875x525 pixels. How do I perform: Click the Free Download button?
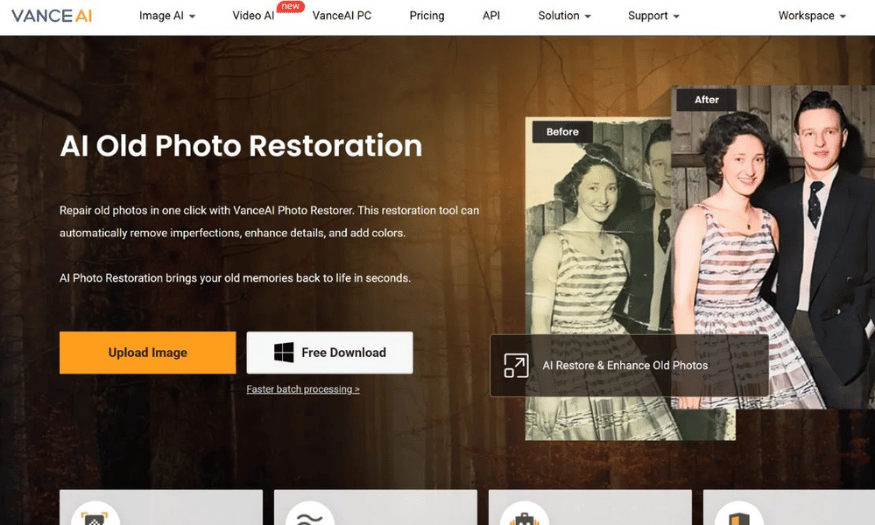[330, 353]
